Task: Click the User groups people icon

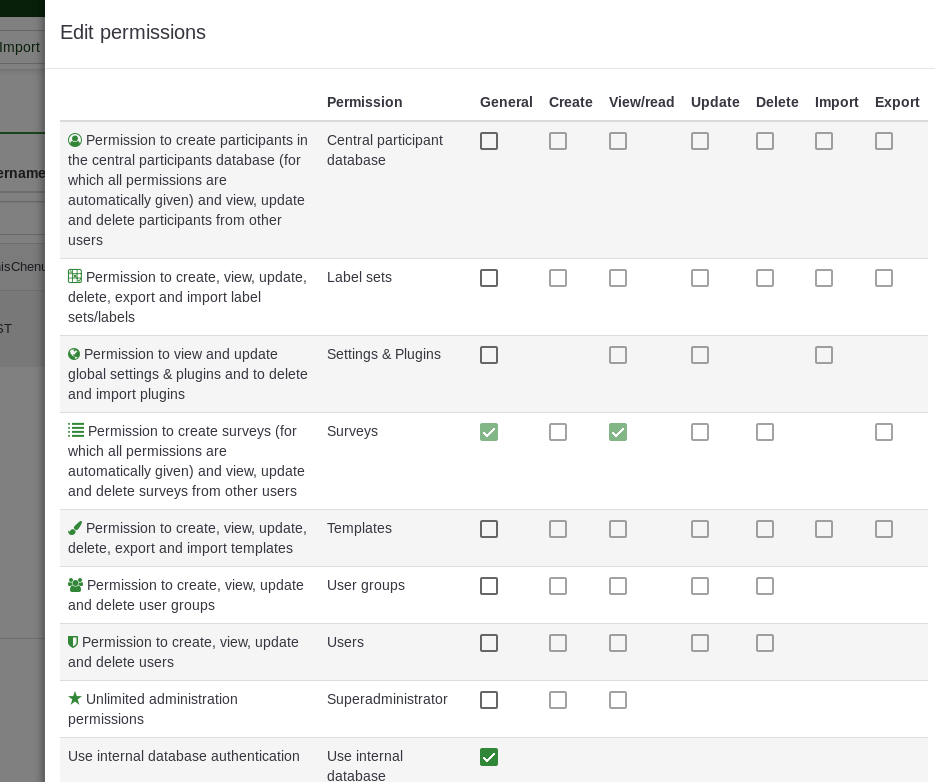Action: (75, 585)
